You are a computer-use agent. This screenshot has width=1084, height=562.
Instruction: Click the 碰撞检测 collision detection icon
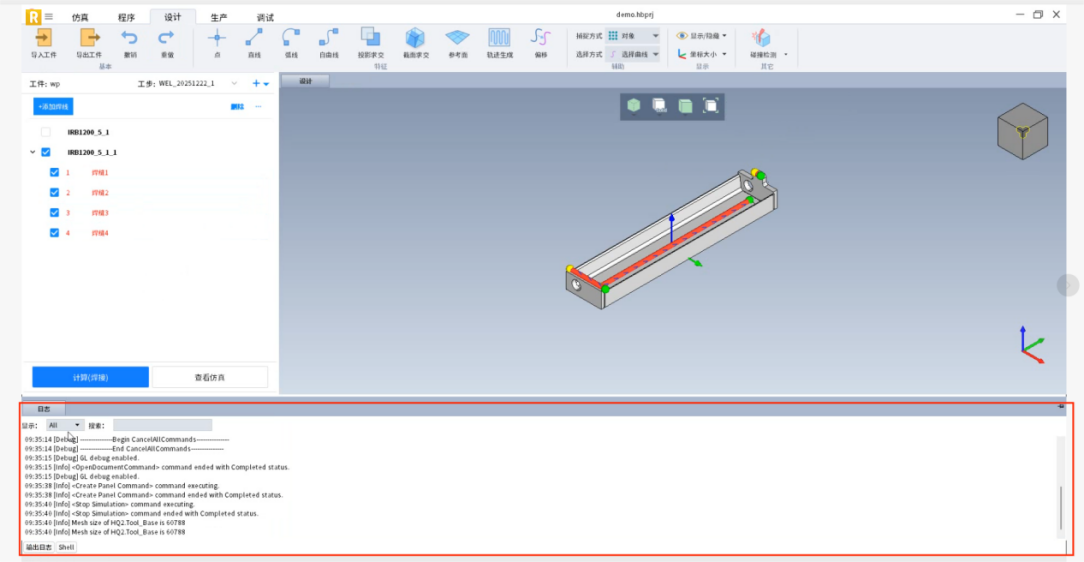761,38
